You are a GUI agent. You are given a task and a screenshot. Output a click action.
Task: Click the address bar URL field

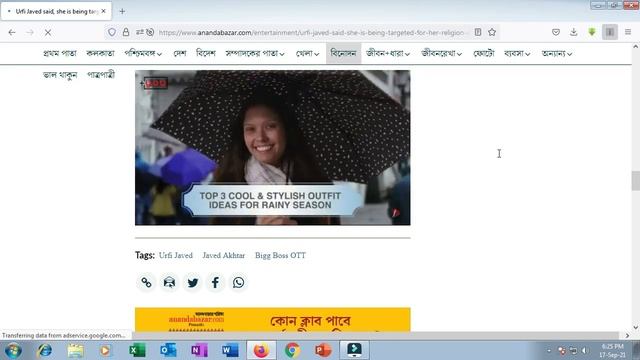tap(311, 32)
